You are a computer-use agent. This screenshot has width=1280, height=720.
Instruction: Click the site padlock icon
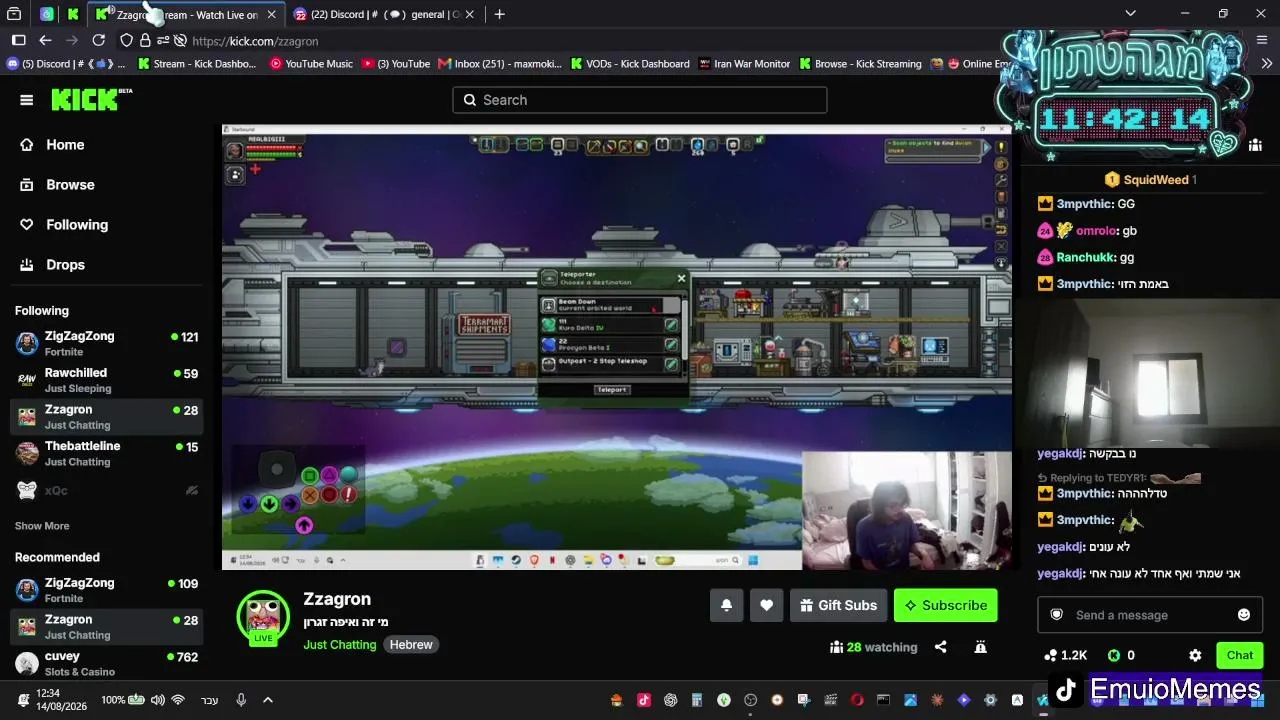click(x=145, y=41)
